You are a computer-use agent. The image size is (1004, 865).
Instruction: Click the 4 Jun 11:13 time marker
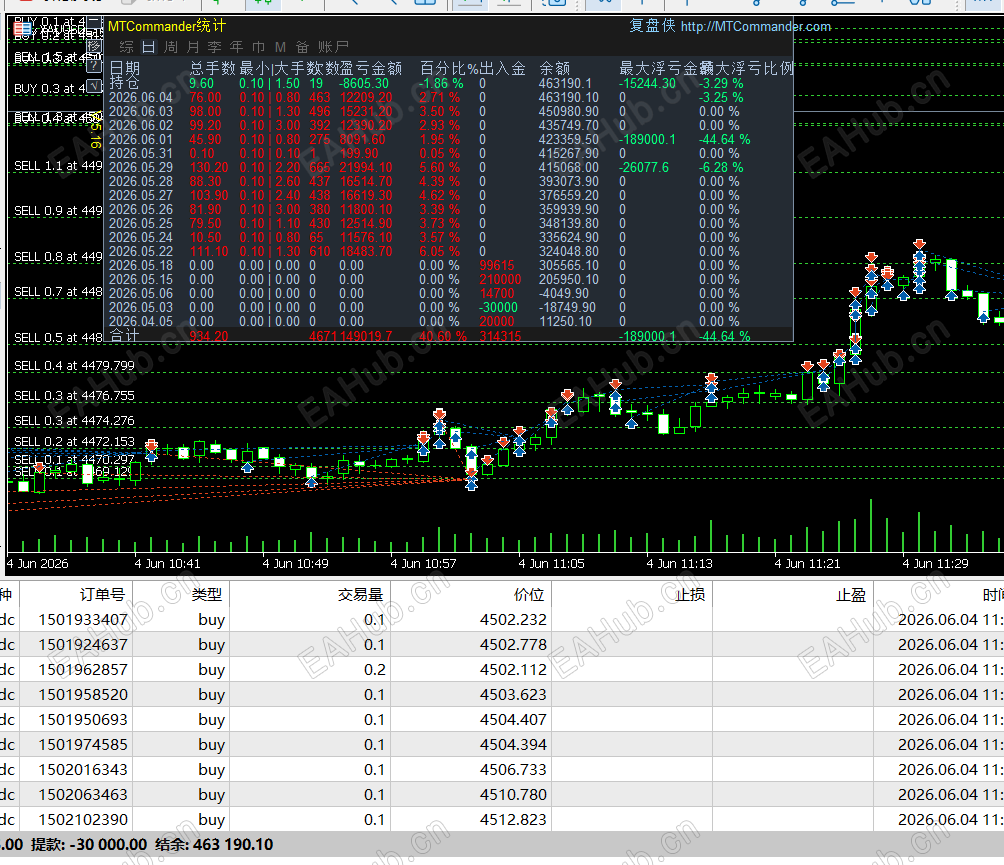click(x=679, y=563)
